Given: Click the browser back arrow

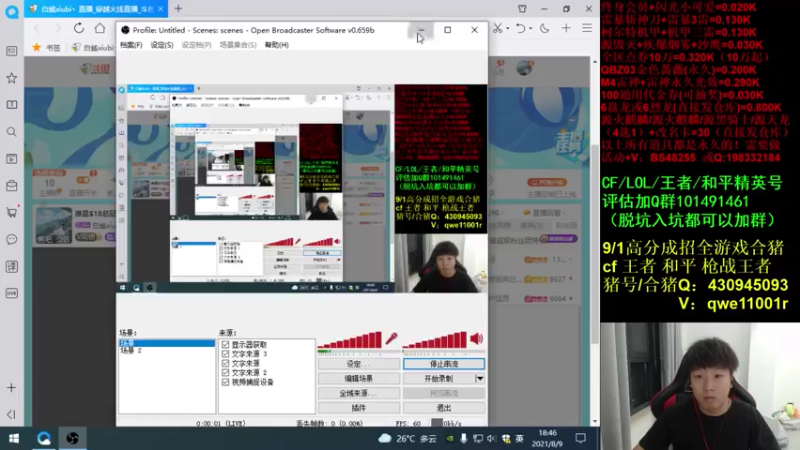Looking at the screenshot, I should click(x=37, y=28).
